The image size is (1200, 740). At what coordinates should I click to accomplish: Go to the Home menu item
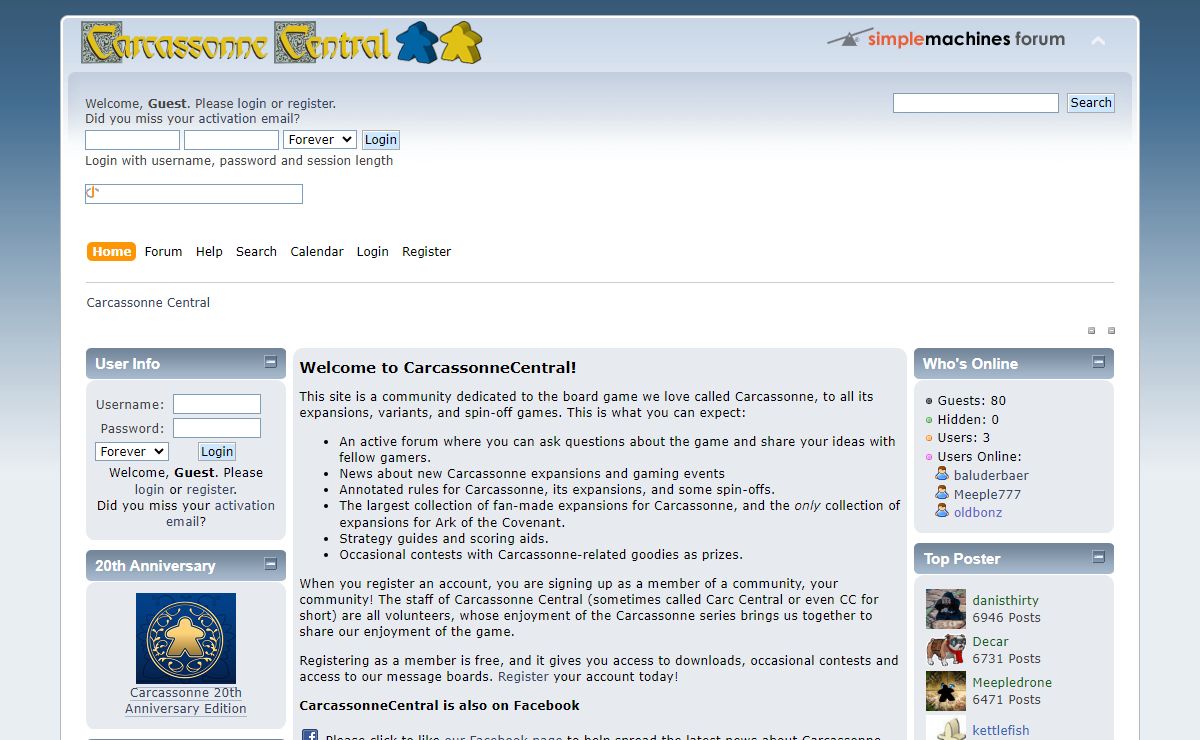click(x=111, y=252)
